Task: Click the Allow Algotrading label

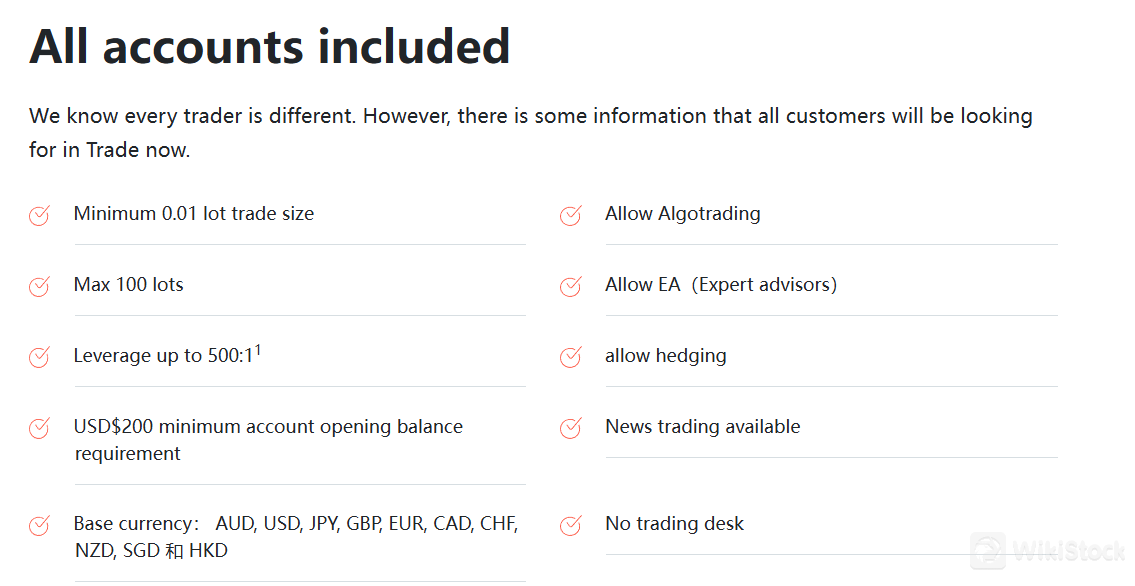Action: coord(682,214)
